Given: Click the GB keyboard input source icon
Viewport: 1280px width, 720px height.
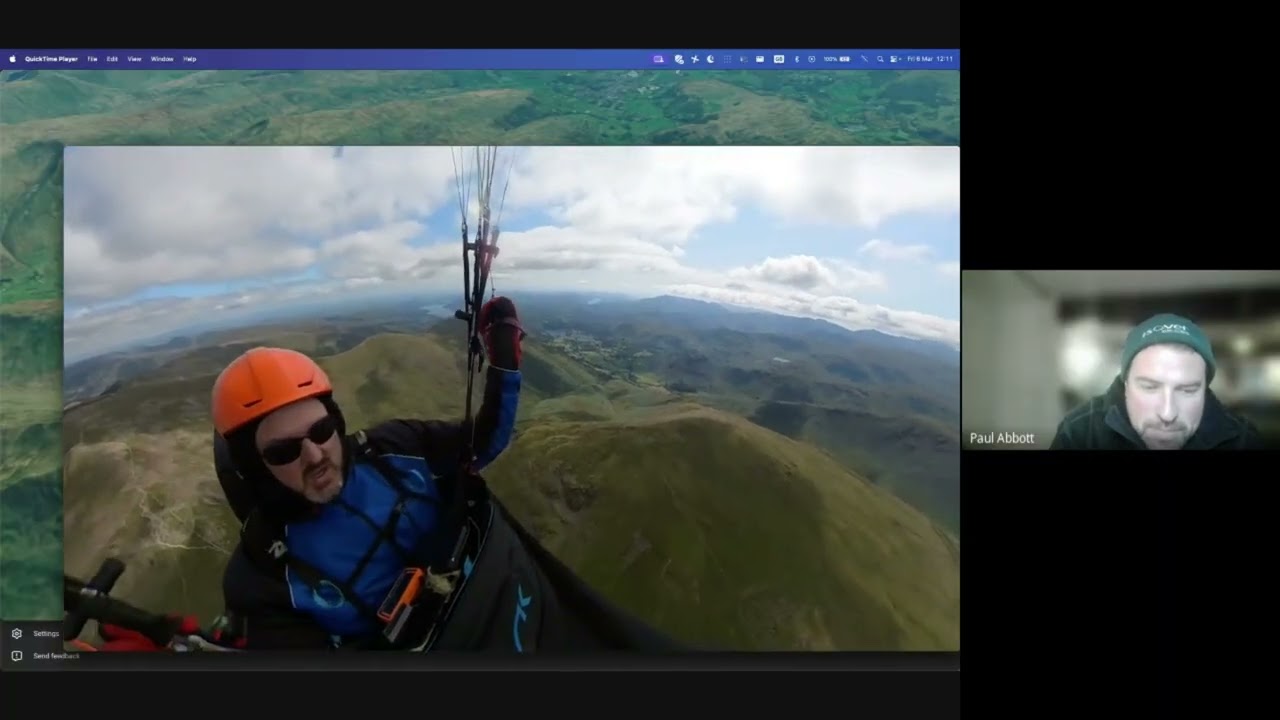Looking at the screenshot, I should (x=779, y=59).
